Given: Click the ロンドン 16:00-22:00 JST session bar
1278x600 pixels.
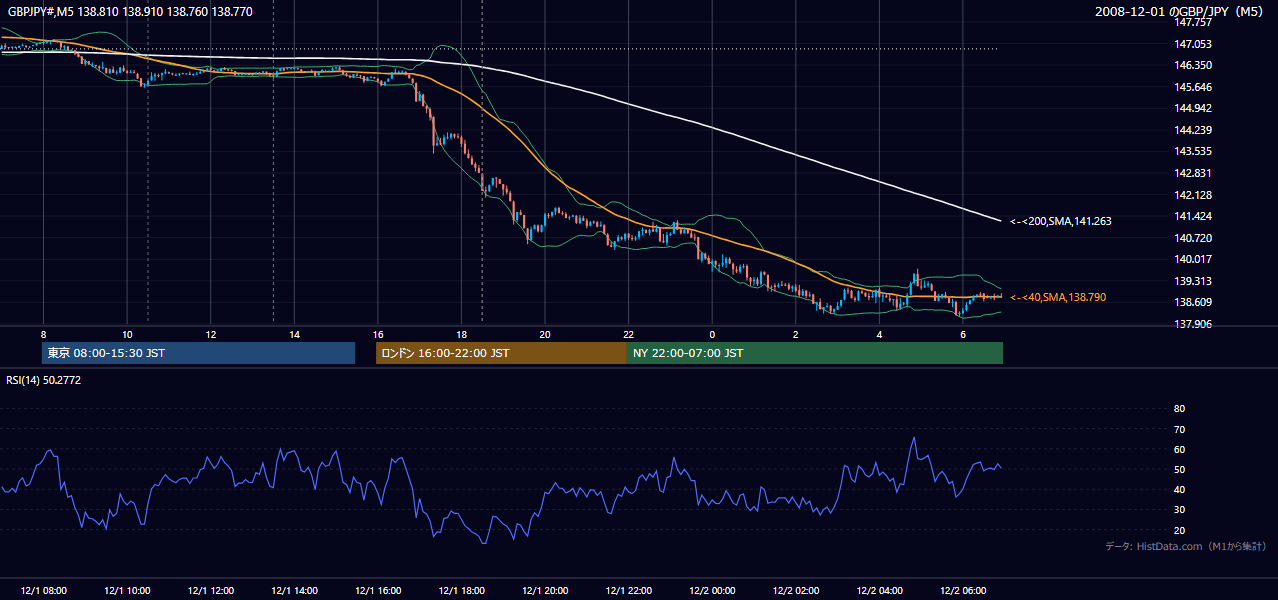Looking at the screenshot, I should [x=501, y=353].
